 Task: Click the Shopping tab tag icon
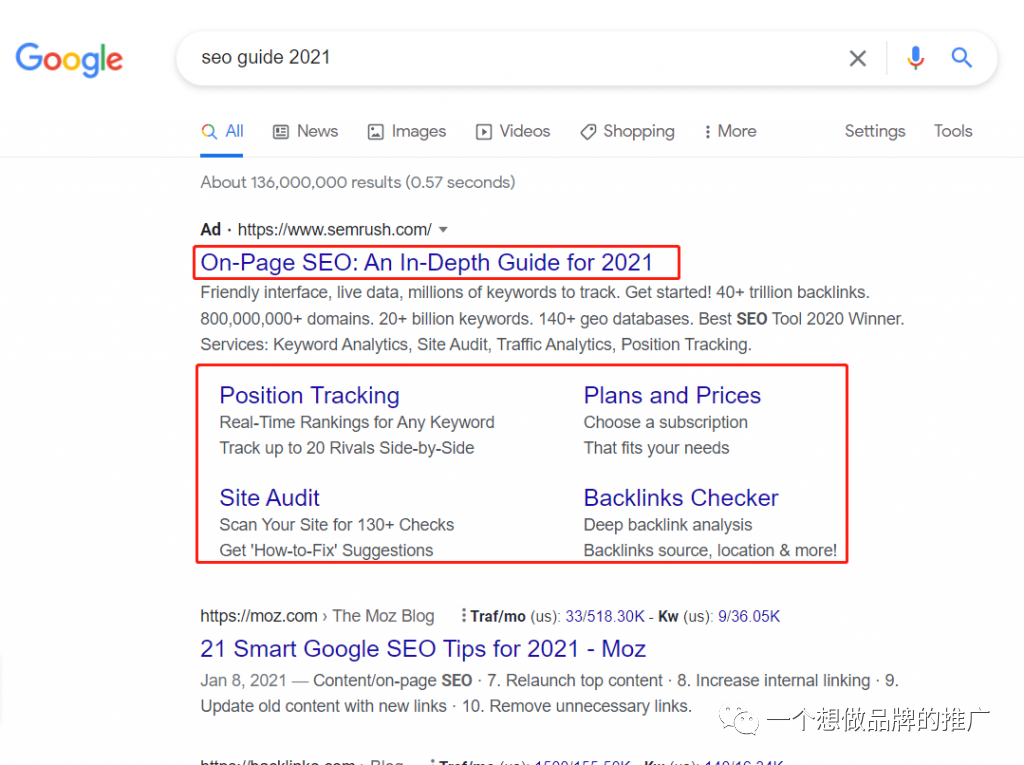pos(588,132)
